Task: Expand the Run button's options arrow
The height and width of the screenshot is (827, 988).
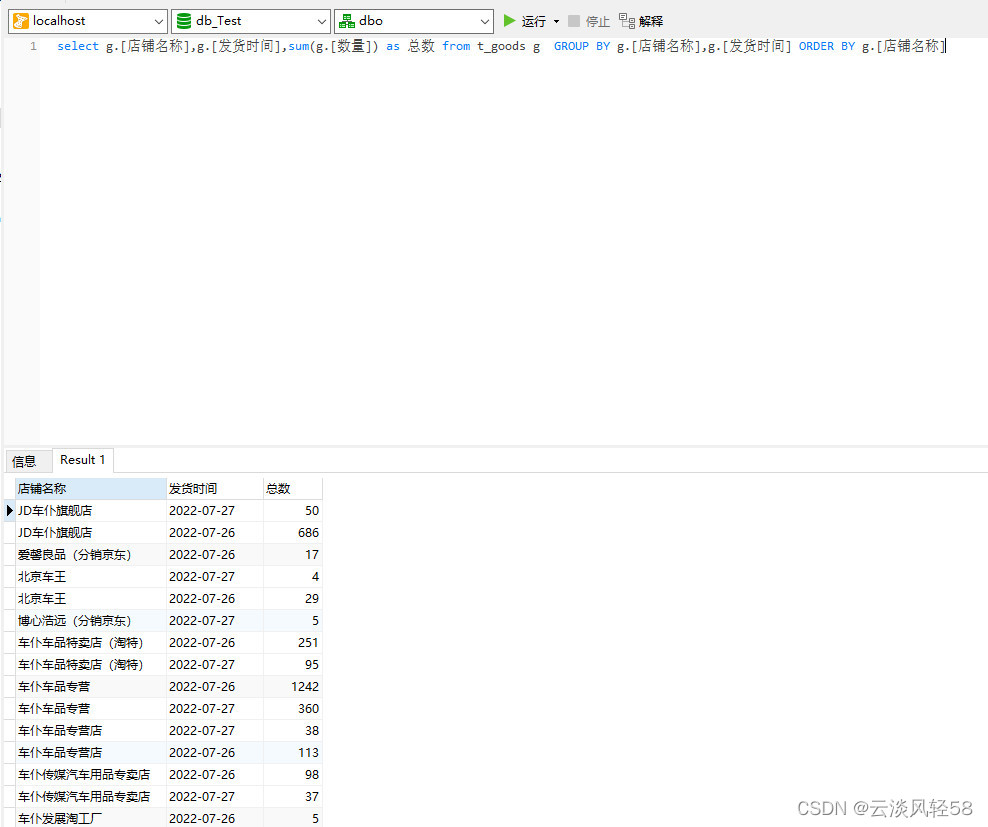Action: [x=556, y=21]
